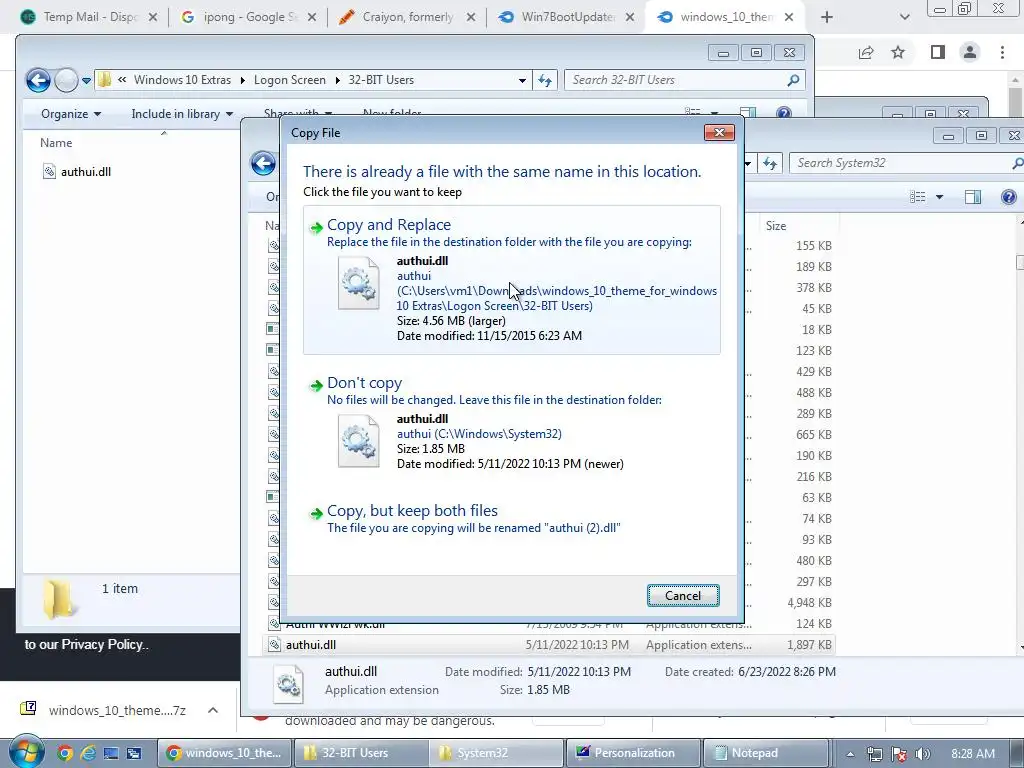Refresh the System32 window
The image size is (1024, 768).
[x=770, y=163]
